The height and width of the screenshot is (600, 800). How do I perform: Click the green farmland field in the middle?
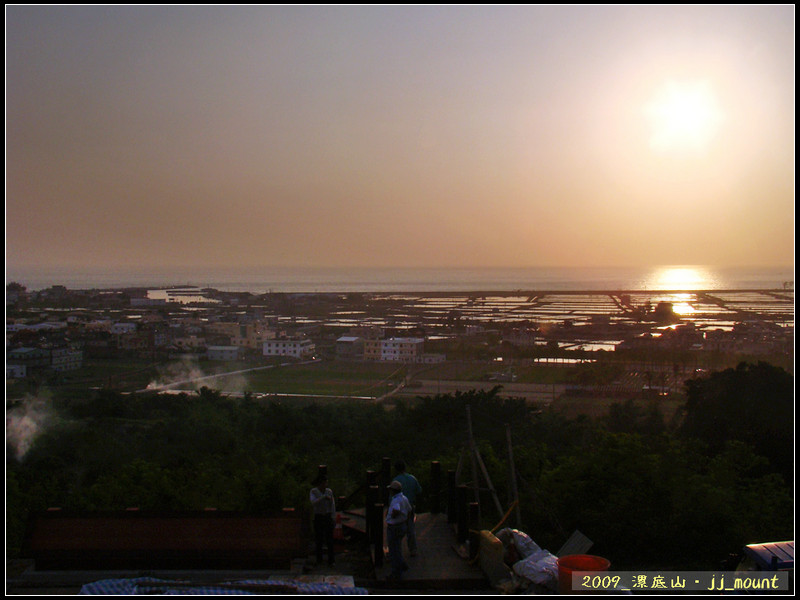(x=320, y=380)
